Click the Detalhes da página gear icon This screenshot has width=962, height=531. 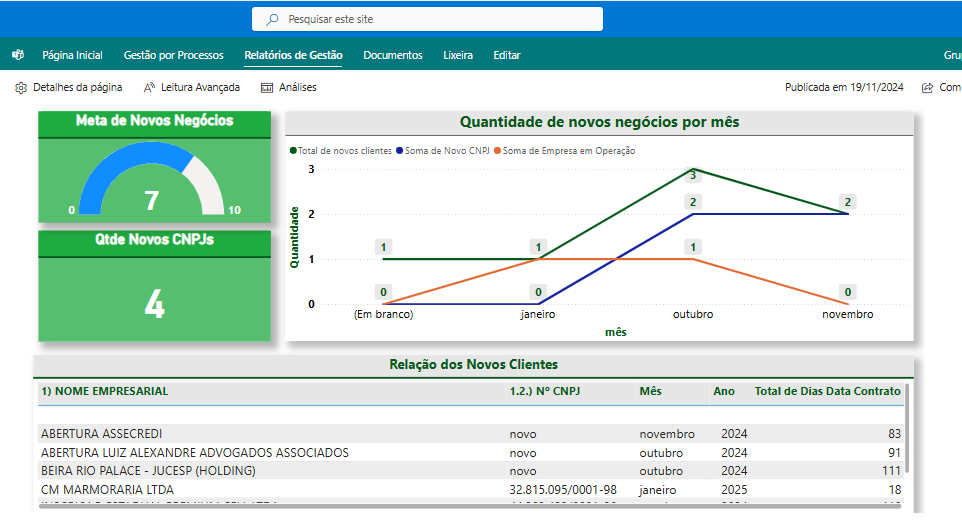point(21,88)
